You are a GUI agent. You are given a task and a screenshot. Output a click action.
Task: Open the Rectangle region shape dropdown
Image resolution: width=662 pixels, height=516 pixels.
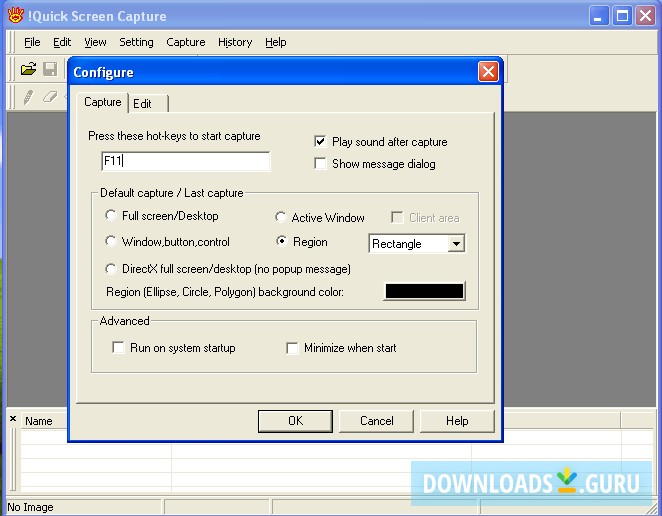click(x=456, y=244)
